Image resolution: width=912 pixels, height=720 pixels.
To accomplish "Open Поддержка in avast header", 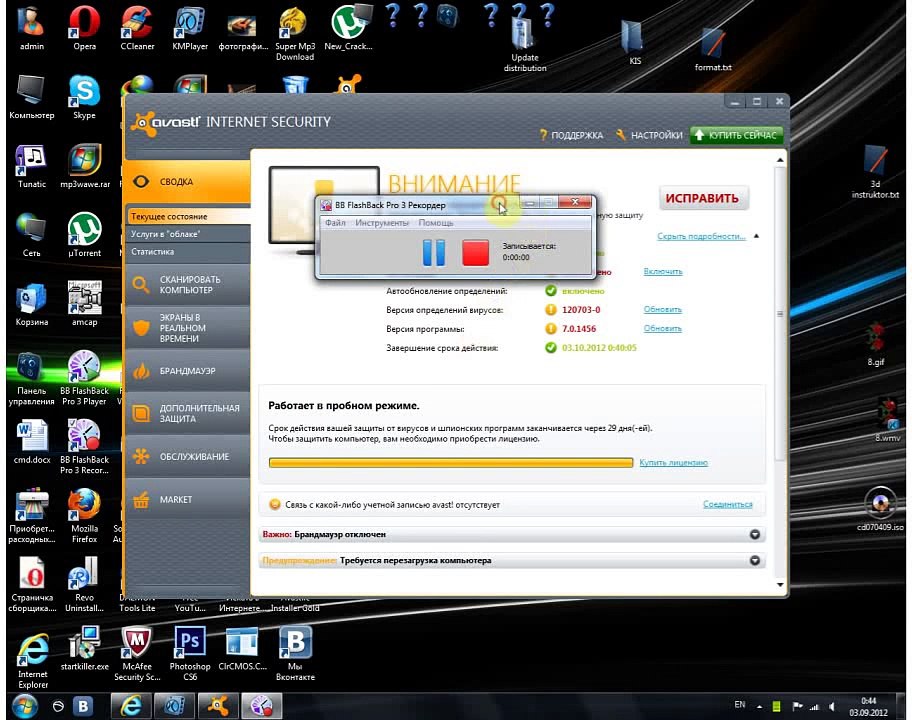I will (x=571, y=135).
